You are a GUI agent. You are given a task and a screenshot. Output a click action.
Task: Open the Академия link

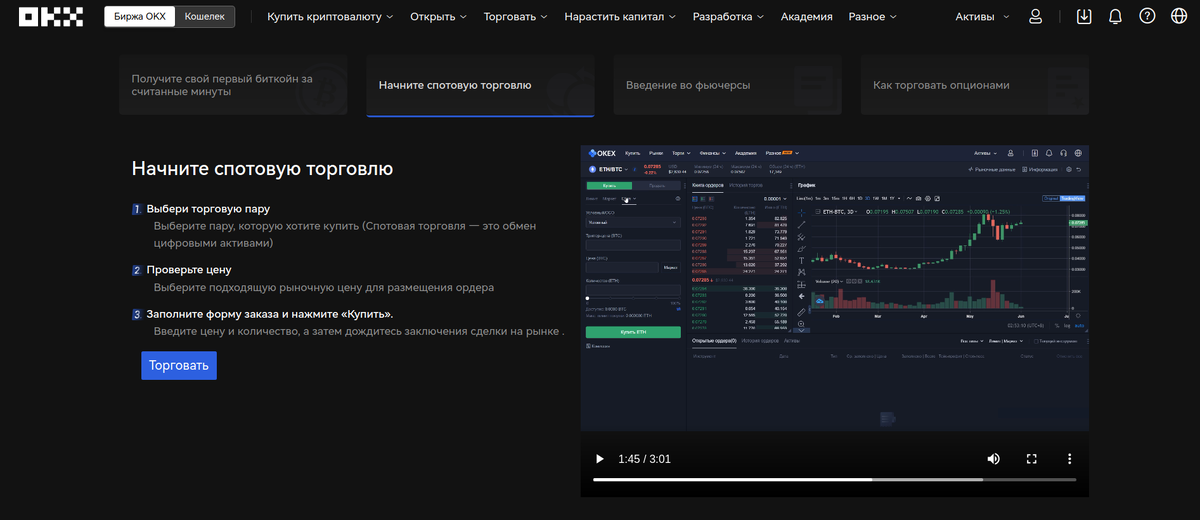[x=806, y=17]
